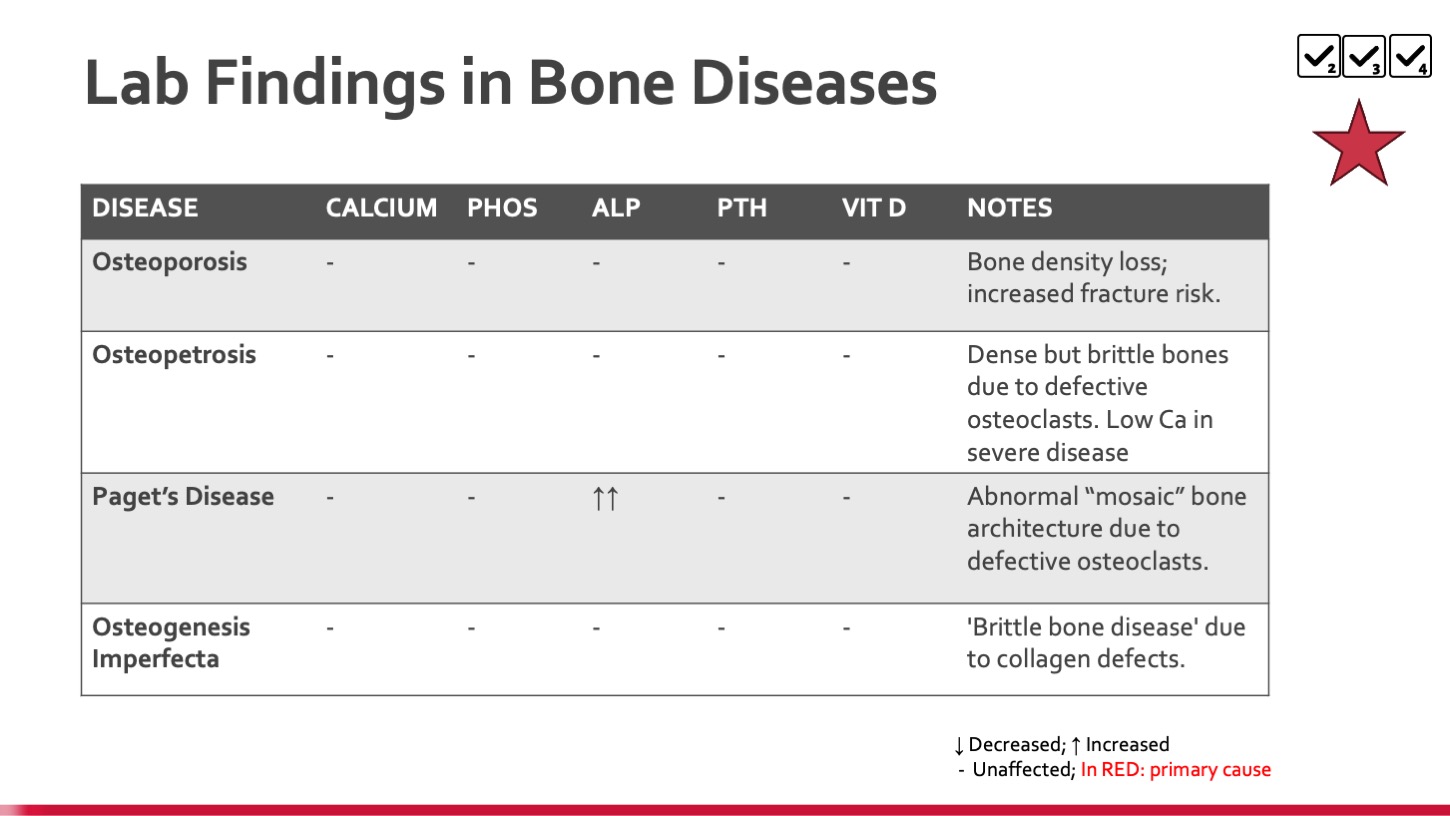Screen dimensions: 1450x816
Task: Click the VIT D column header
Action: (874, 208)
